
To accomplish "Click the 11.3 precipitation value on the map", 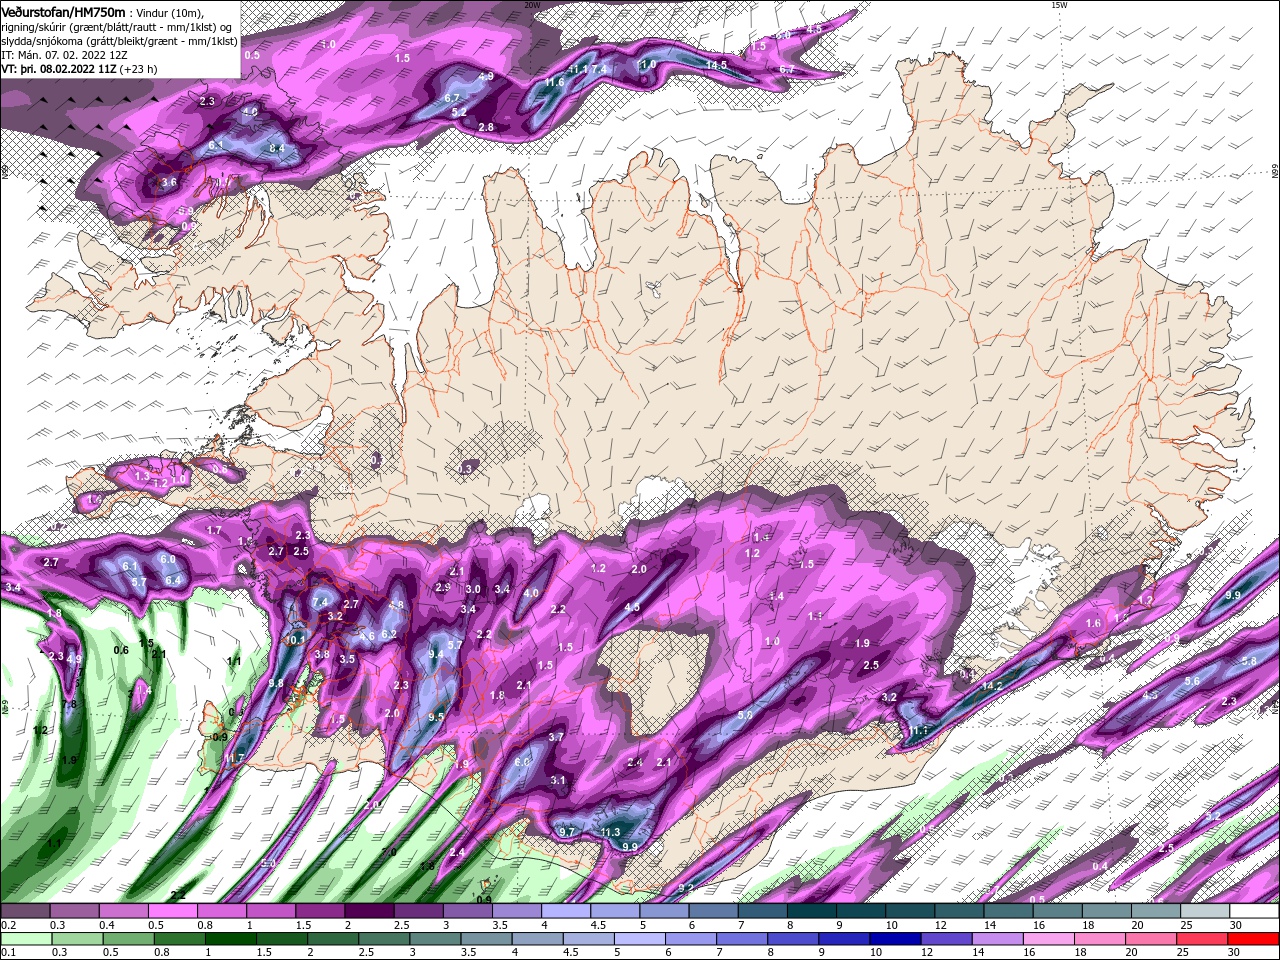I will tap(610, 832).
